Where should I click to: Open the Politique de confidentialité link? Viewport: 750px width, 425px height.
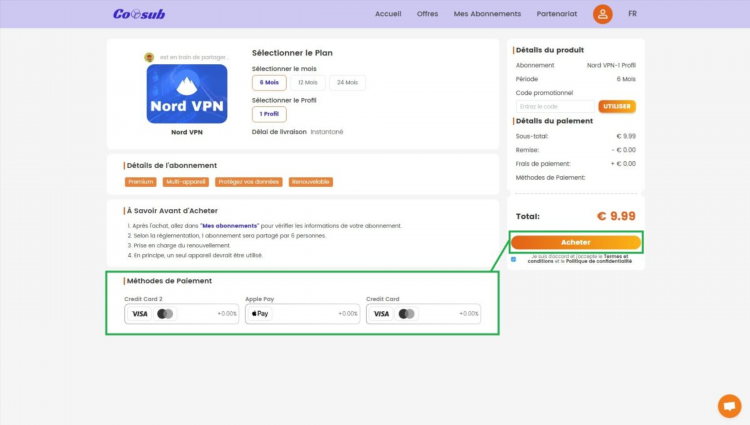click(598, 261)
